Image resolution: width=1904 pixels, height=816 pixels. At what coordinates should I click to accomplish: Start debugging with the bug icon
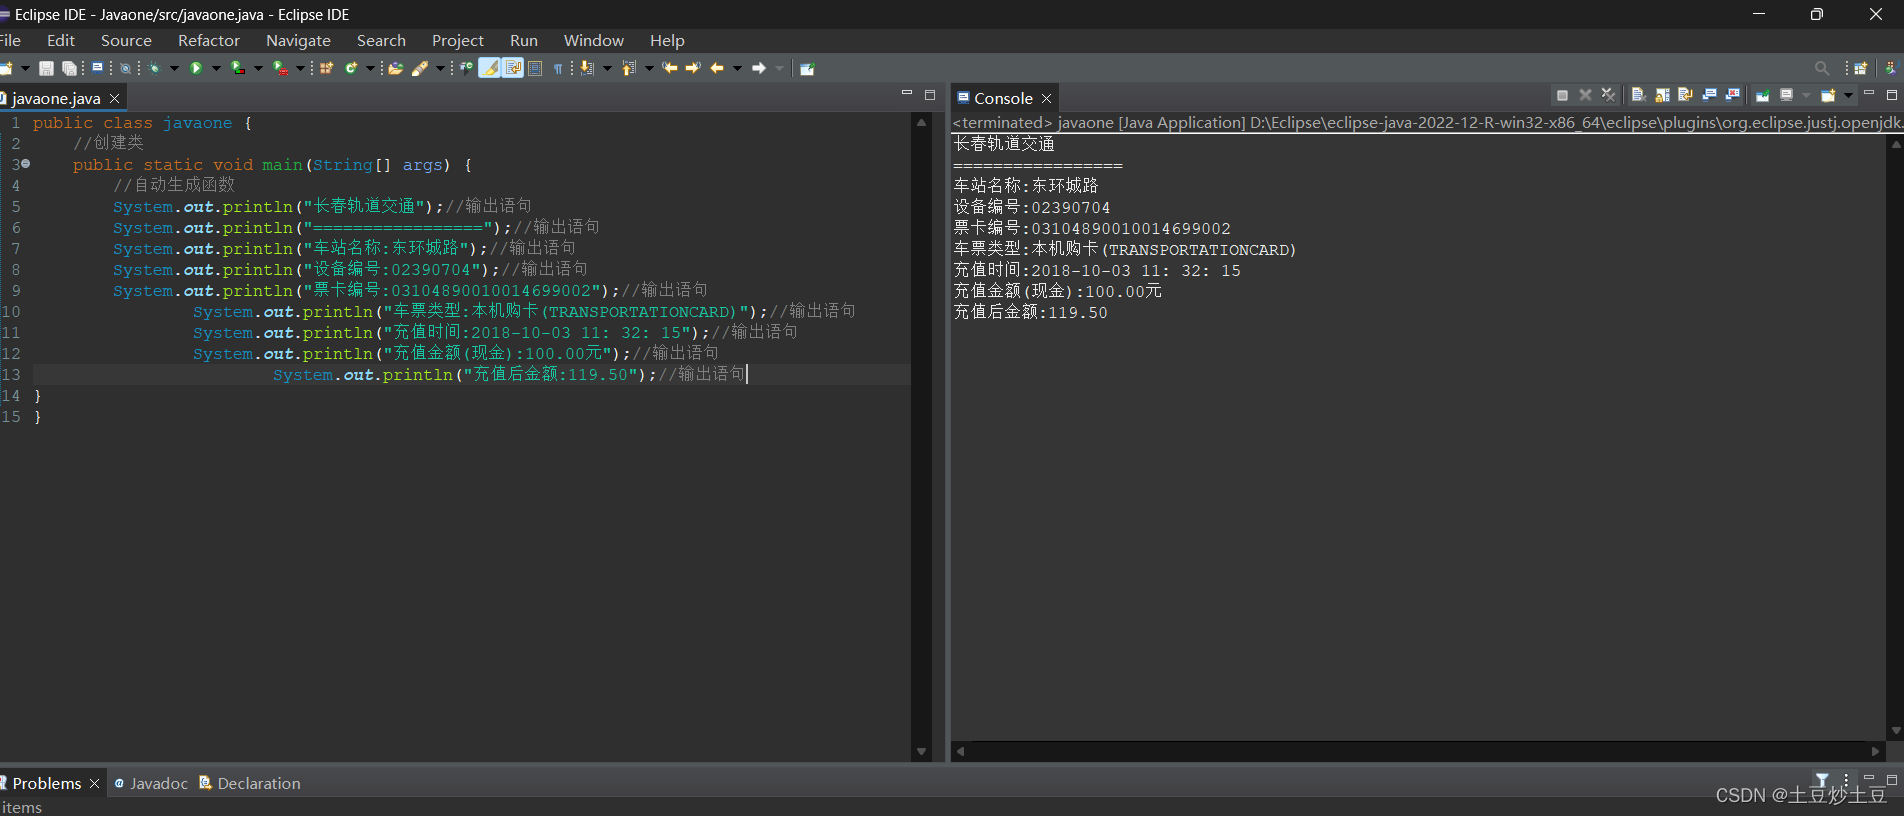pyautogui.click(x=154, y=68)
